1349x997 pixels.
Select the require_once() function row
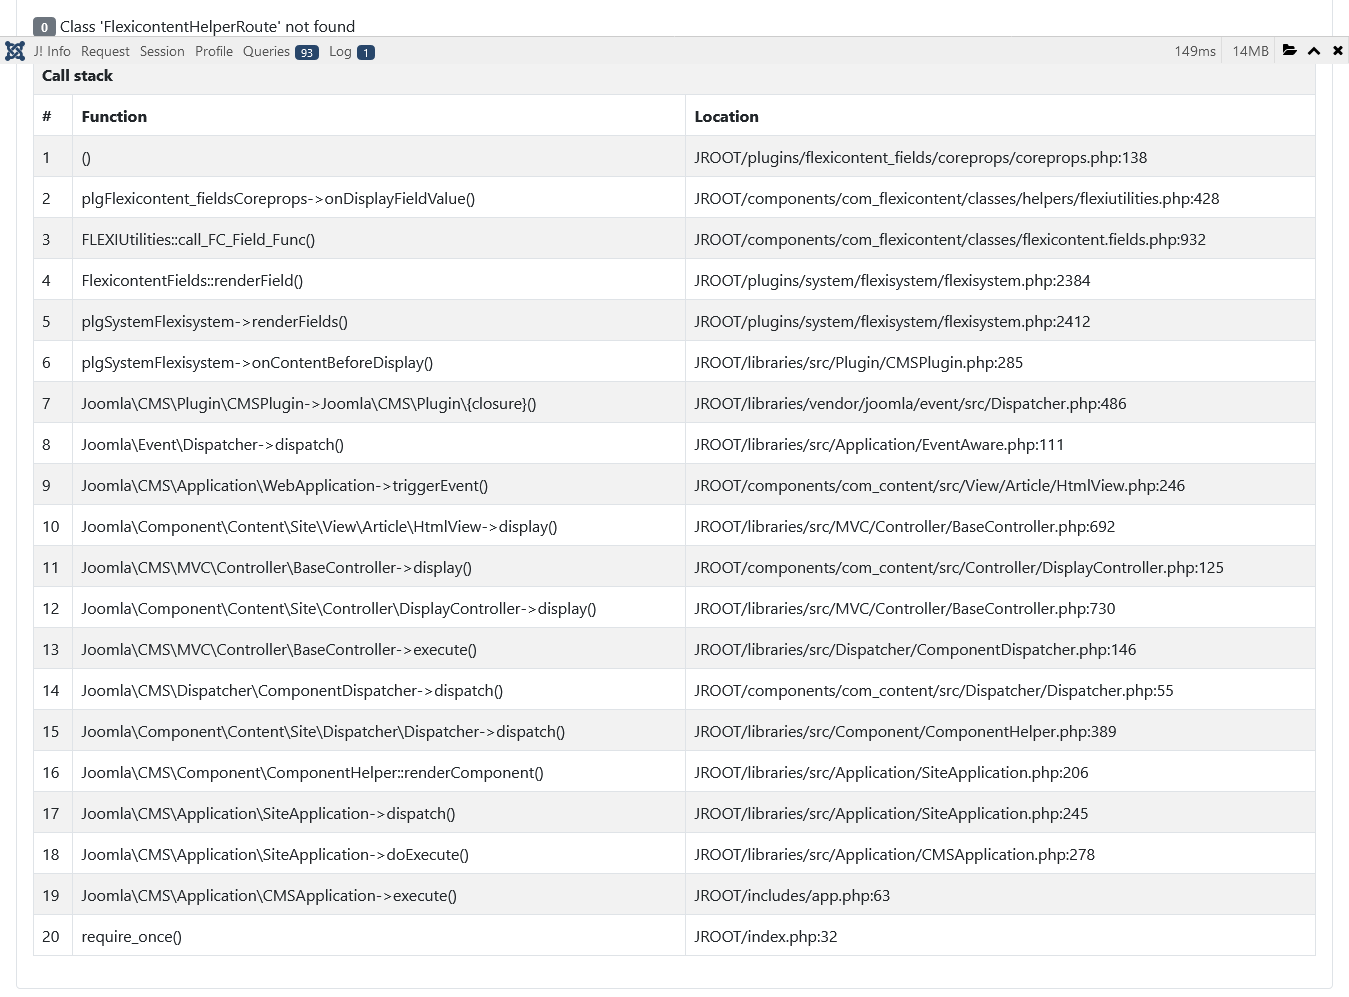pos(131,936)
